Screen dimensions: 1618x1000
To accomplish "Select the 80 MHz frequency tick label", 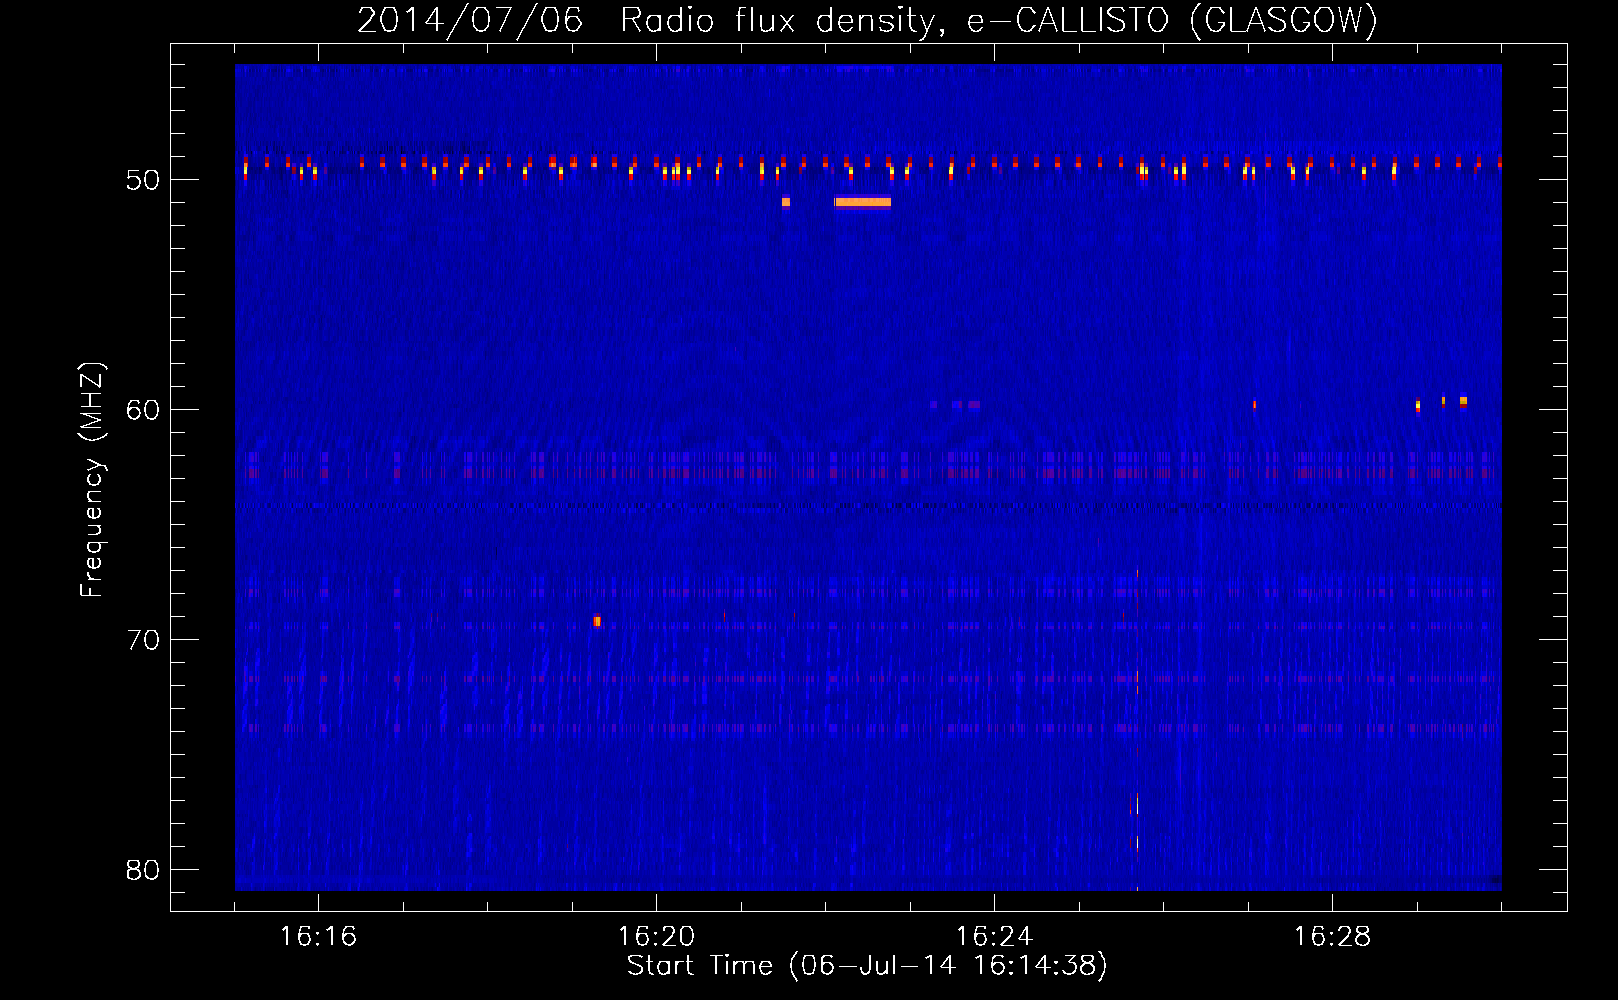I will [x=143, y=870].
